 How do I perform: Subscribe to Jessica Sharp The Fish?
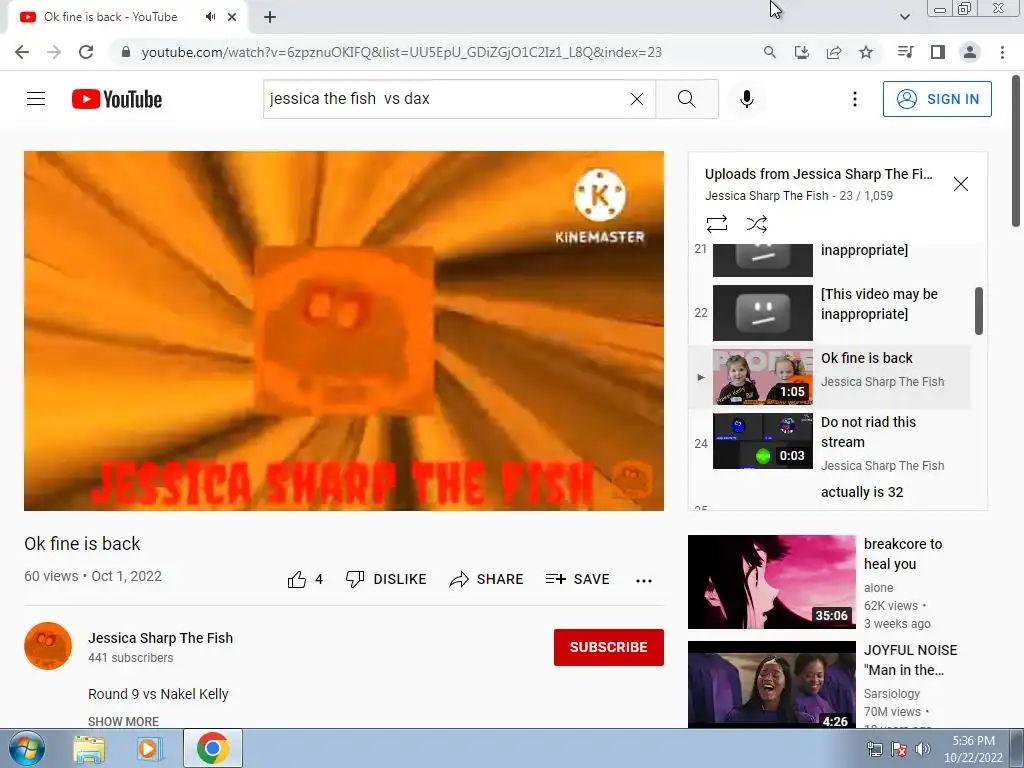pyautogui.click(x=609, y=647)
